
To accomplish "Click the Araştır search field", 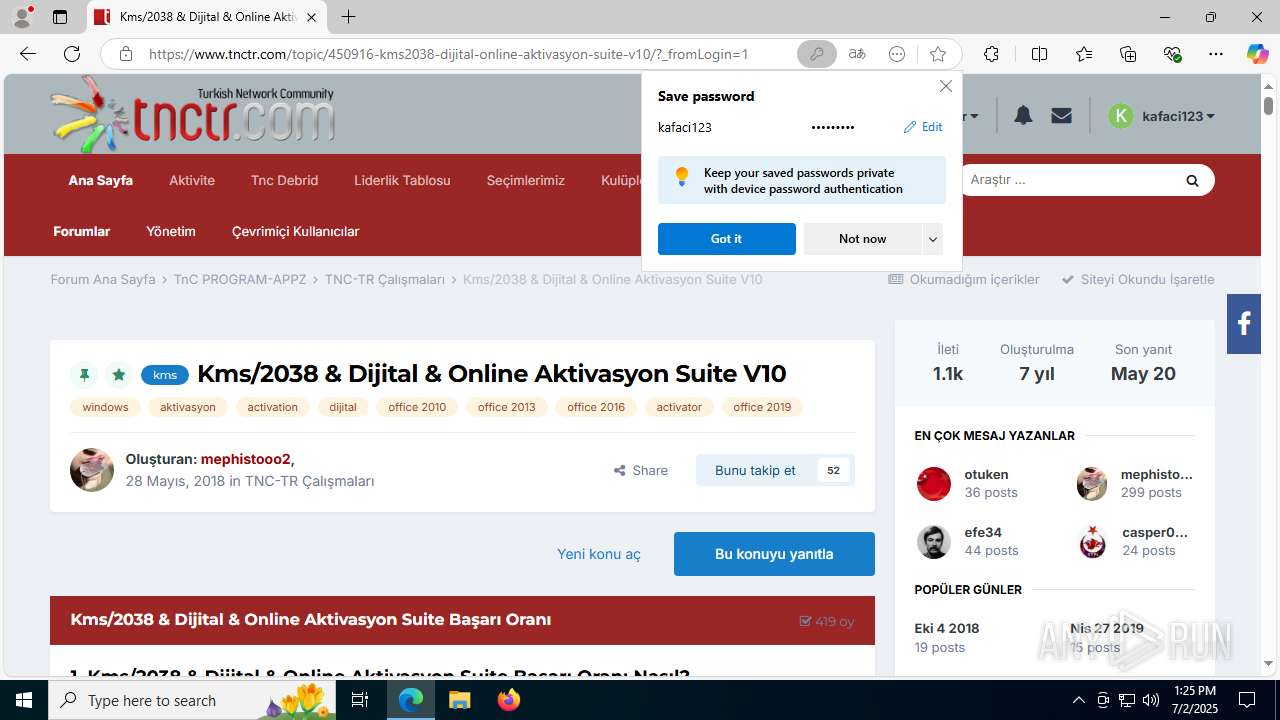I will tap(1066, 180).
